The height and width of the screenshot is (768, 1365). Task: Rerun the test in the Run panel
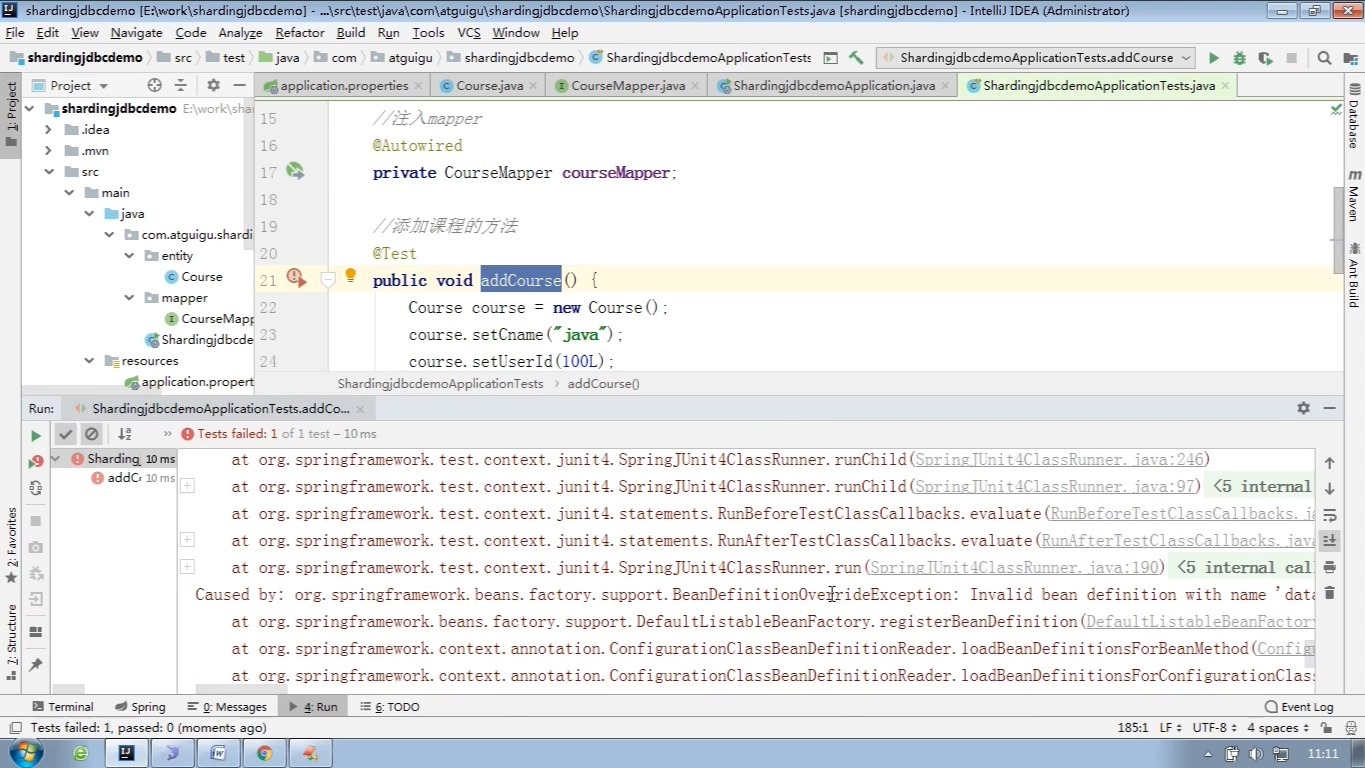click(x=36, y=435)
